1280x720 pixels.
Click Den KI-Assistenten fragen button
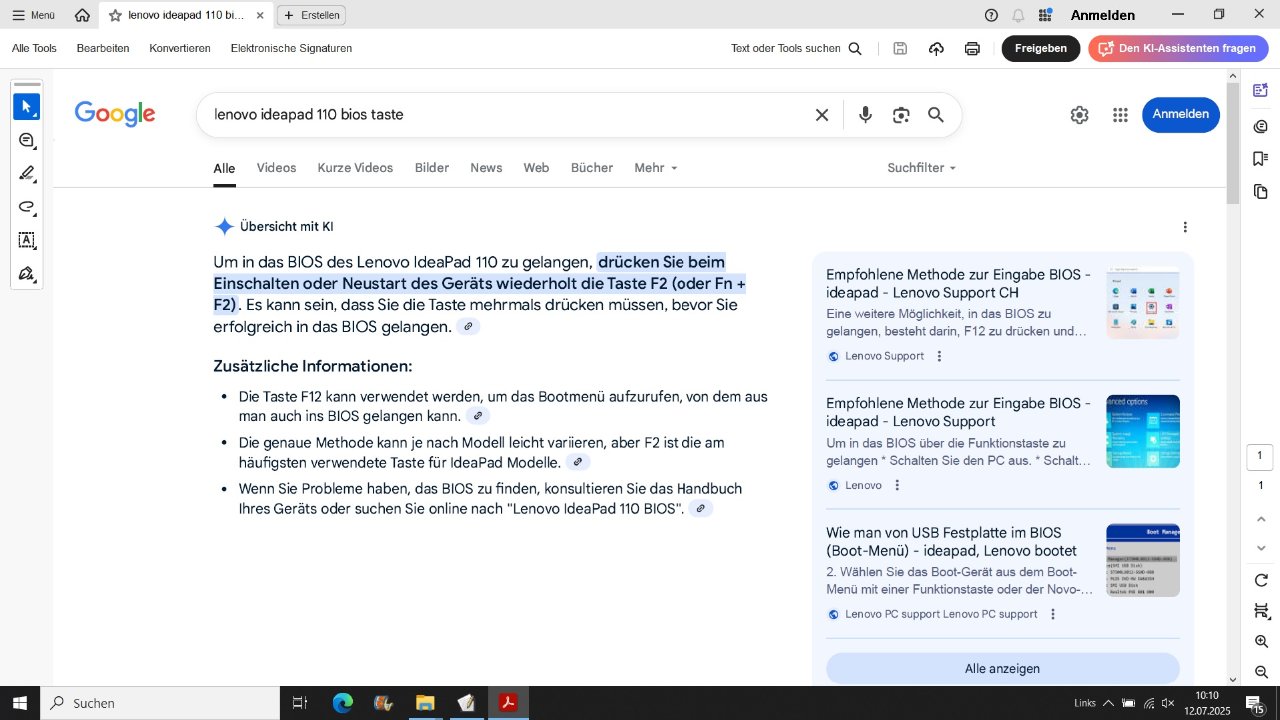[1178, 48]
